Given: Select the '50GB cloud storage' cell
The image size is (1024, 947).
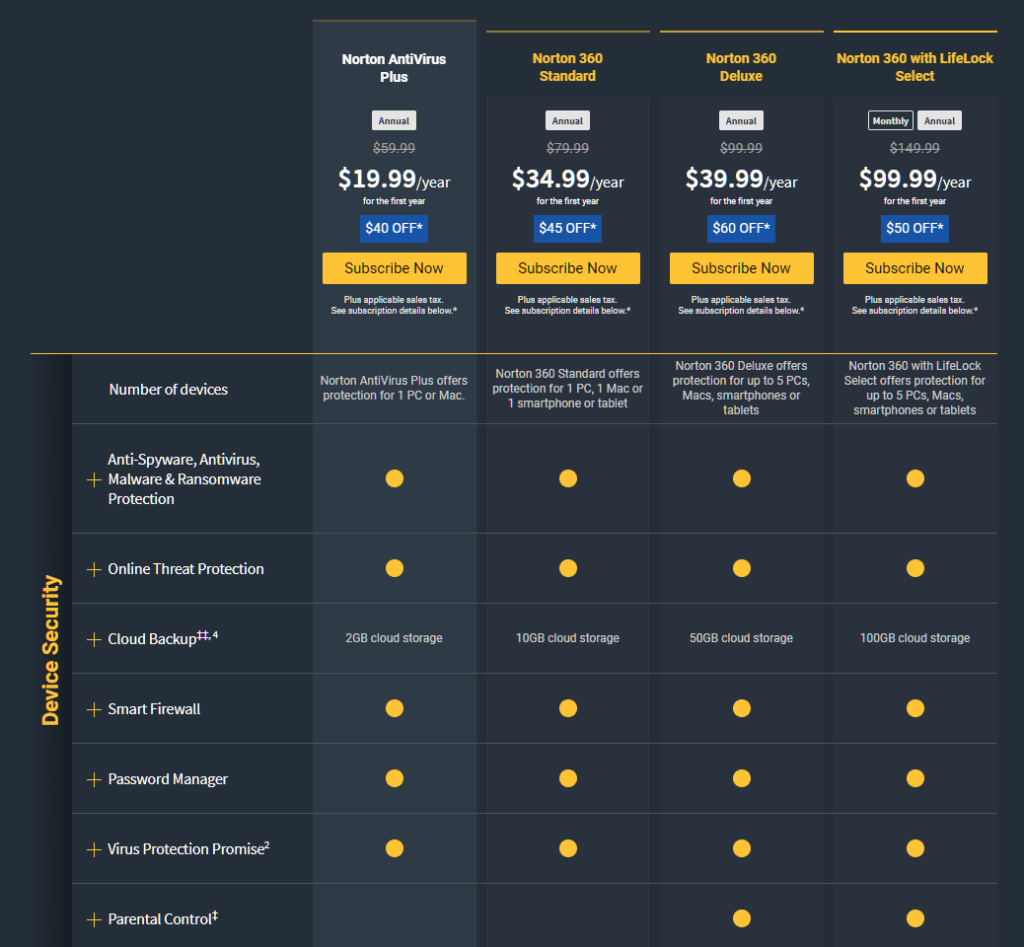Looking at the screenshot, I should tap(741, 638).
